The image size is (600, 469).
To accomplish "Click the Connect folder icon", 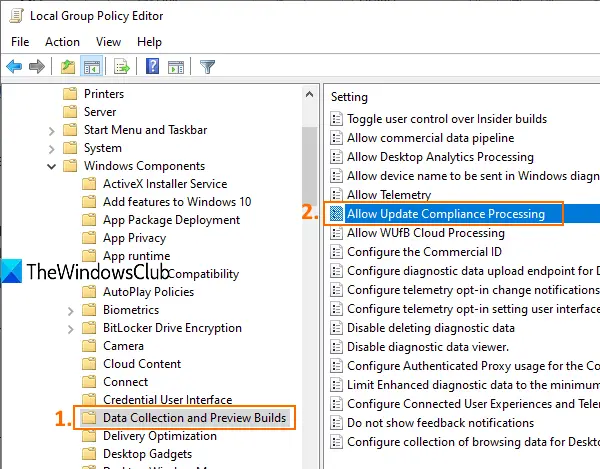I will pyautogui.click(x=89, y=382).
